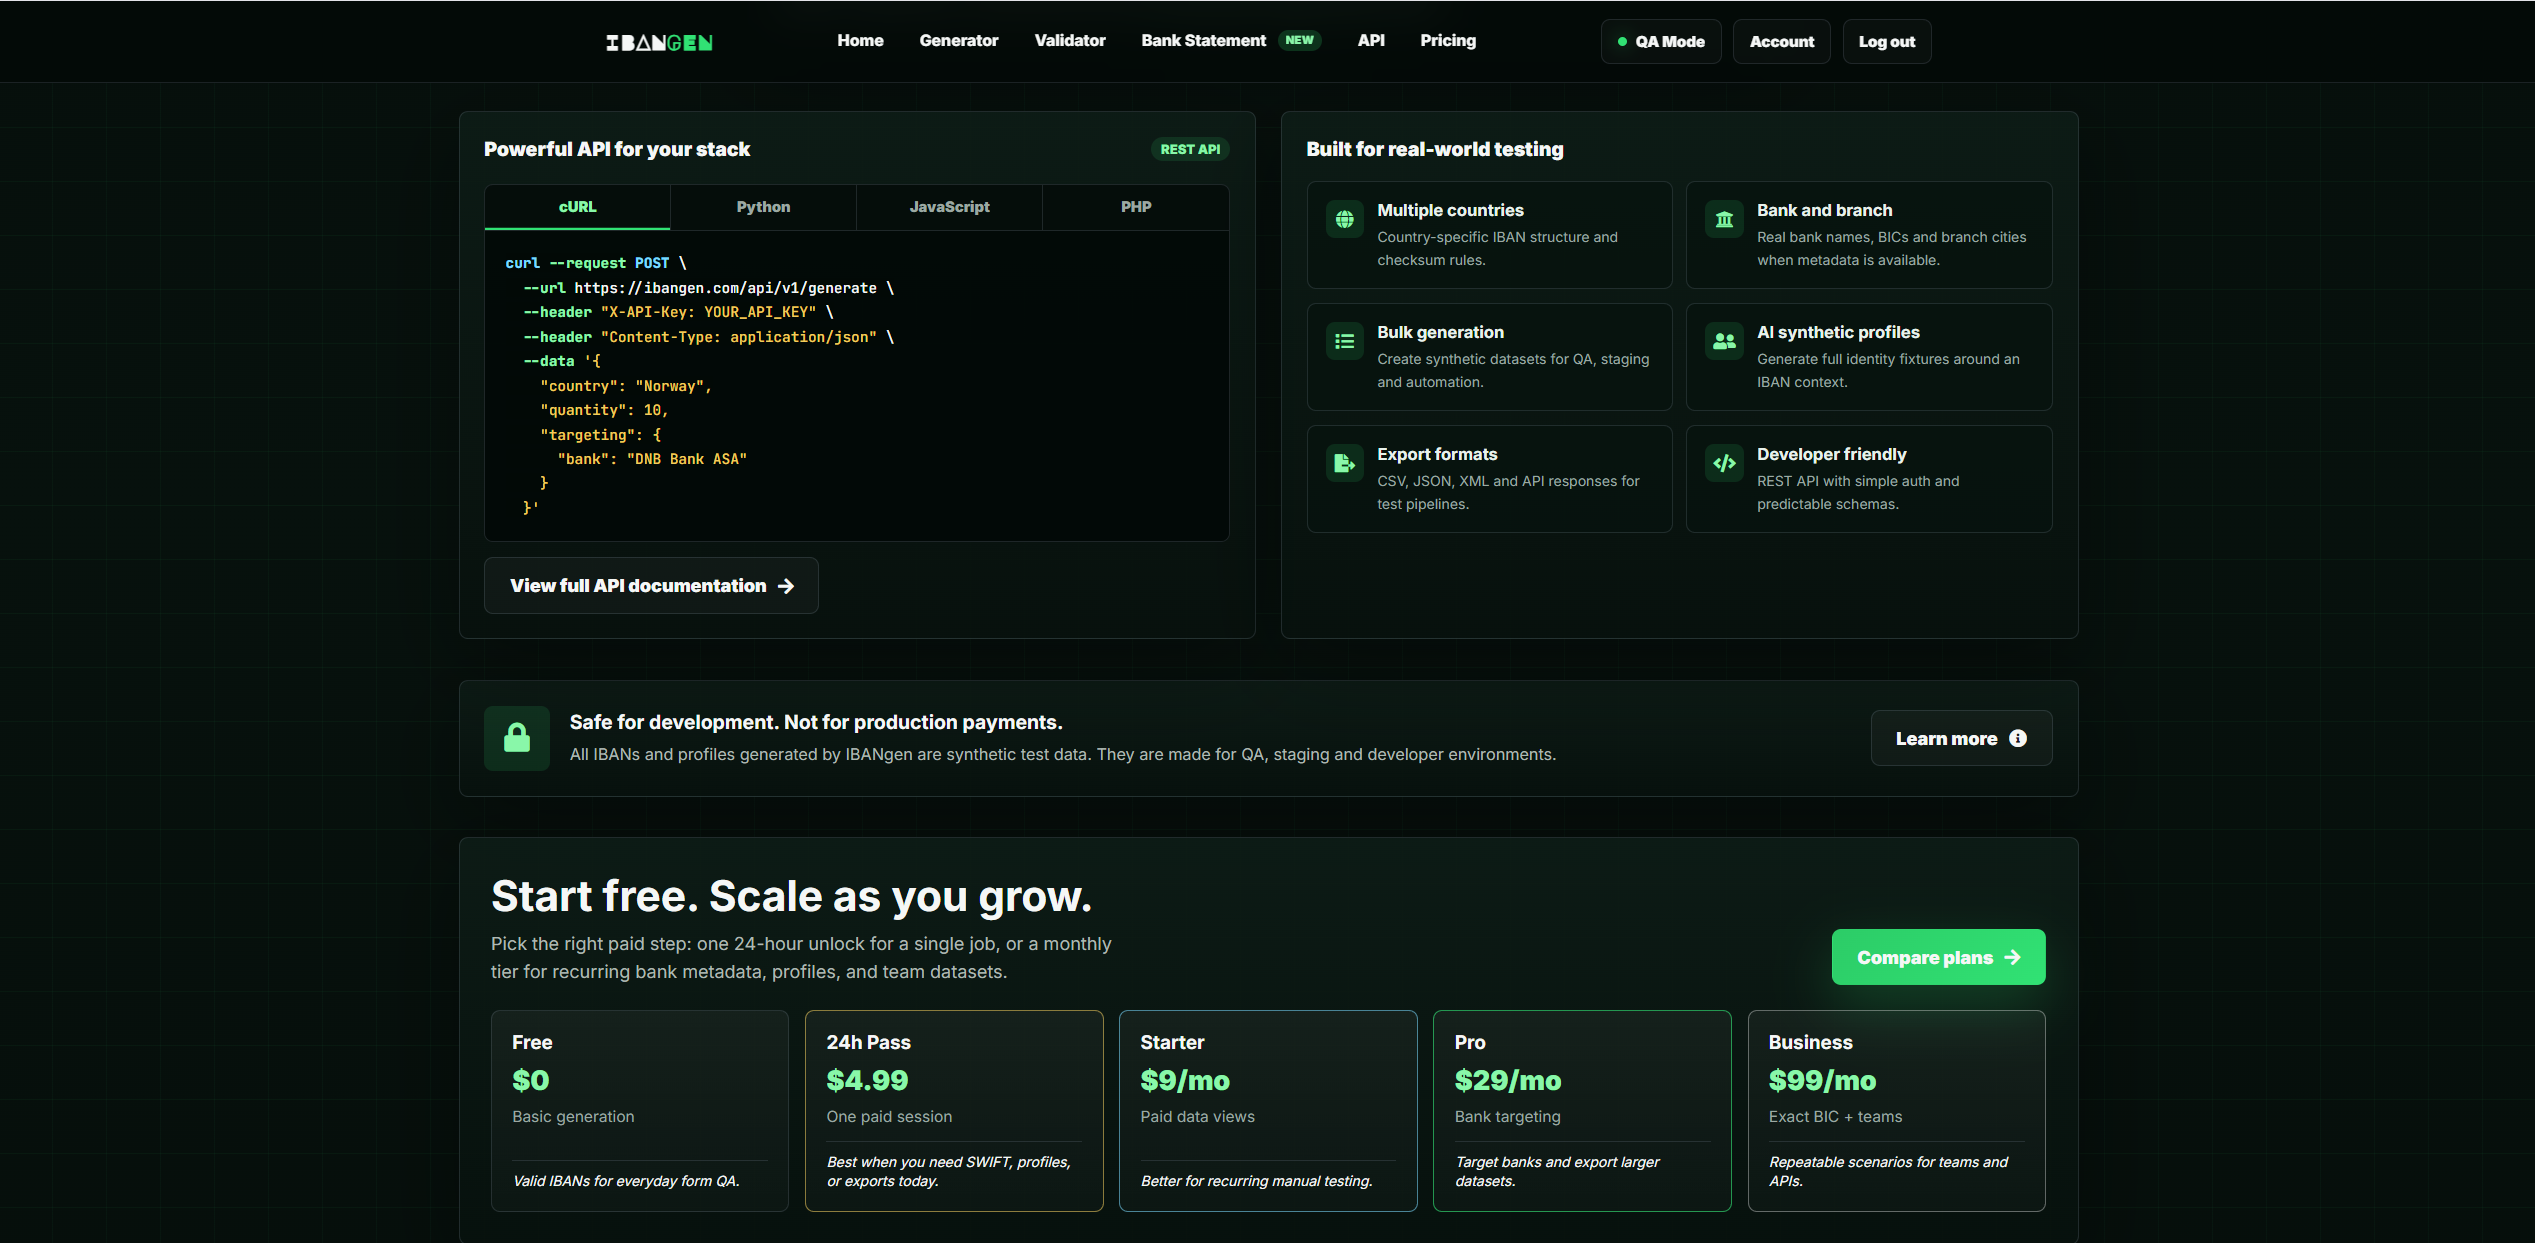Switch to the JavaScript code tab
The height and width of the screenshot is (1243, 2535).
tap(949, 207)
